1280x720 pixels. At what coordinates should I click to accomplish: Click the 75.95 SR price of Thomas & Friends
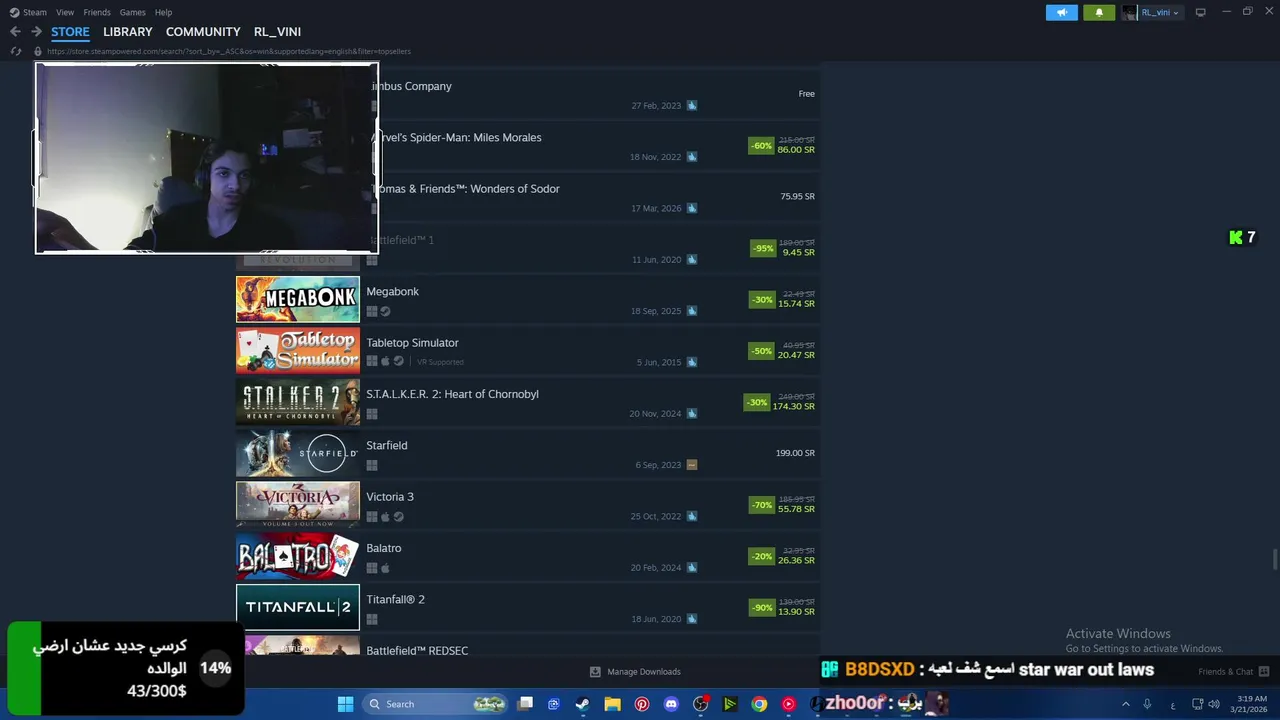(797, 197)
